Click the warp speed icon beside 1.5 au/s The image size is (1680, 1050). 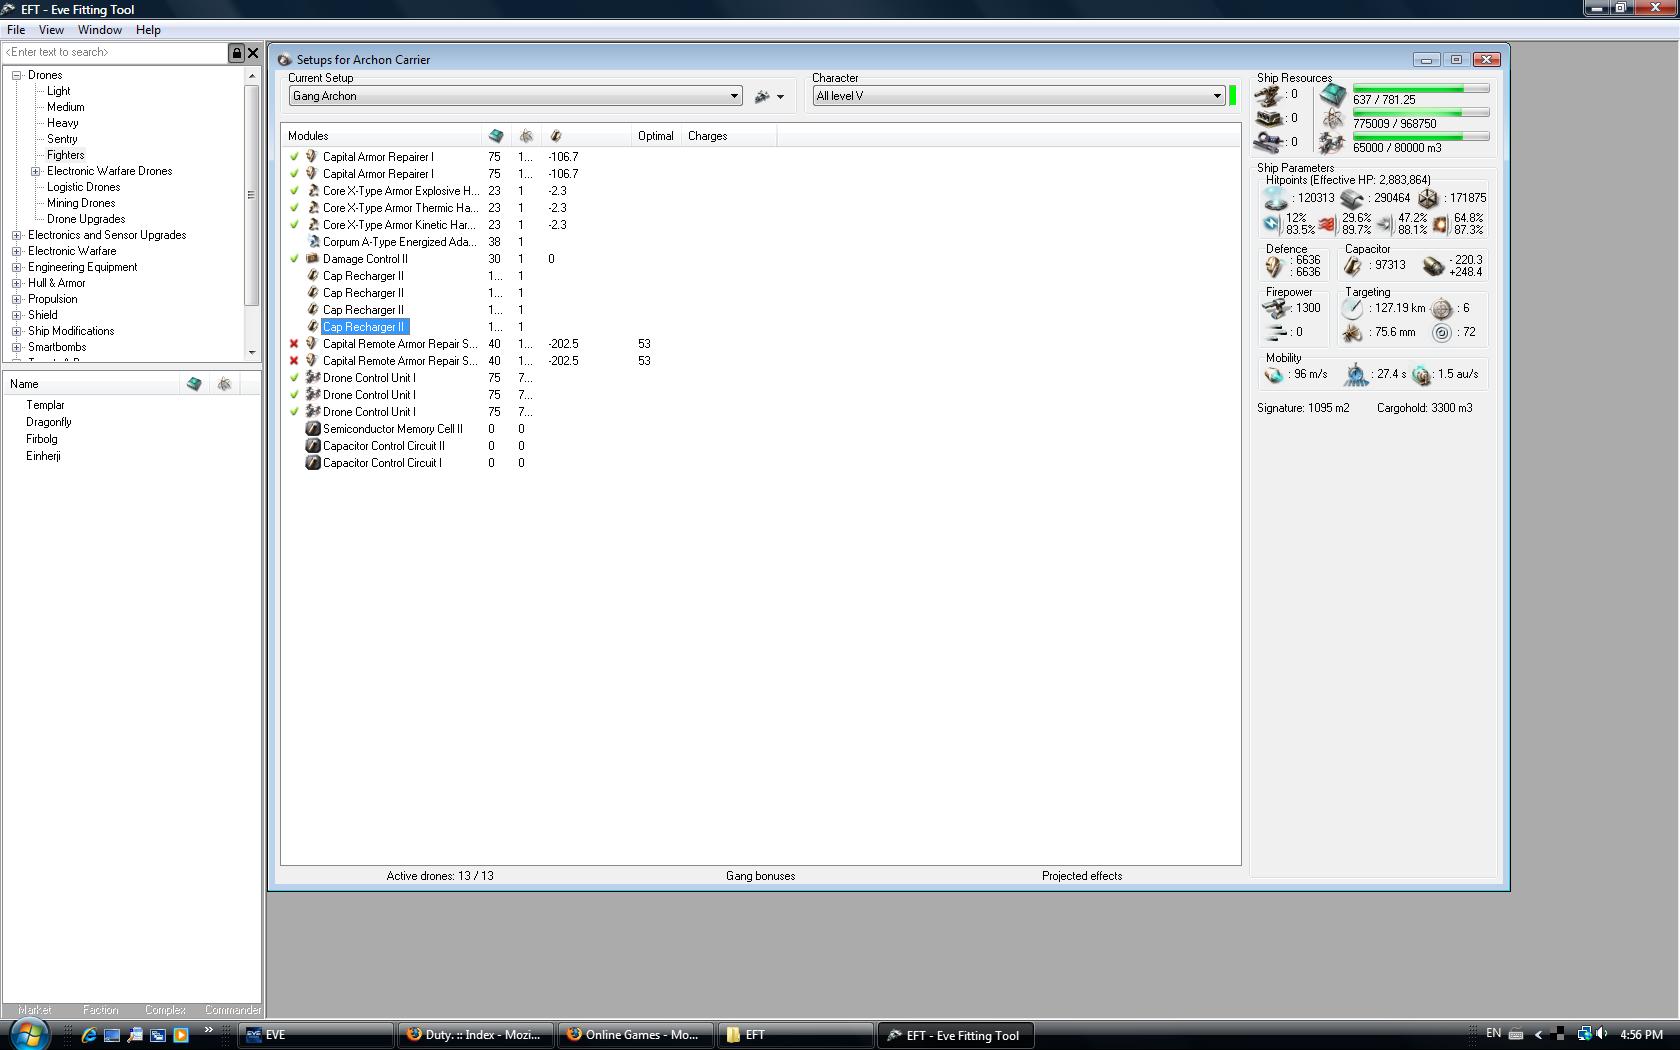point(1421,375)
